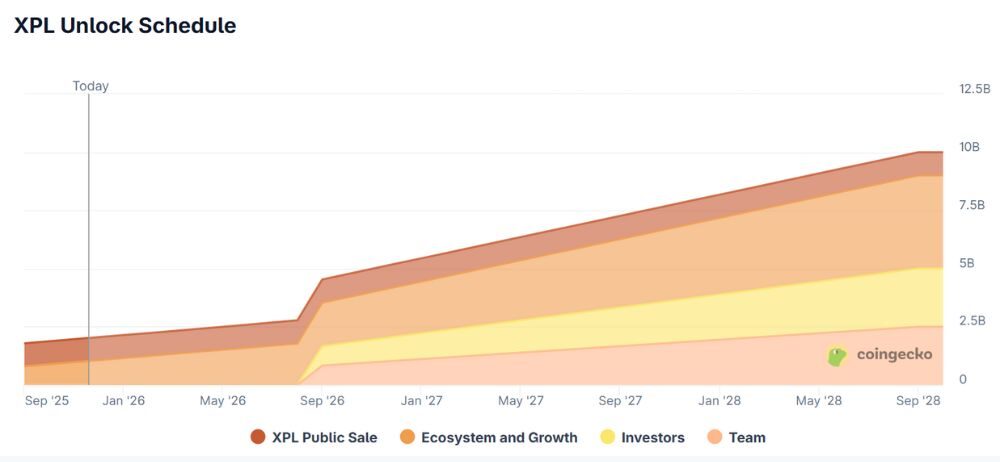Click the Sep '26 x-axis label
This screenshot has width=1000, height=462.
coord(322,401)
